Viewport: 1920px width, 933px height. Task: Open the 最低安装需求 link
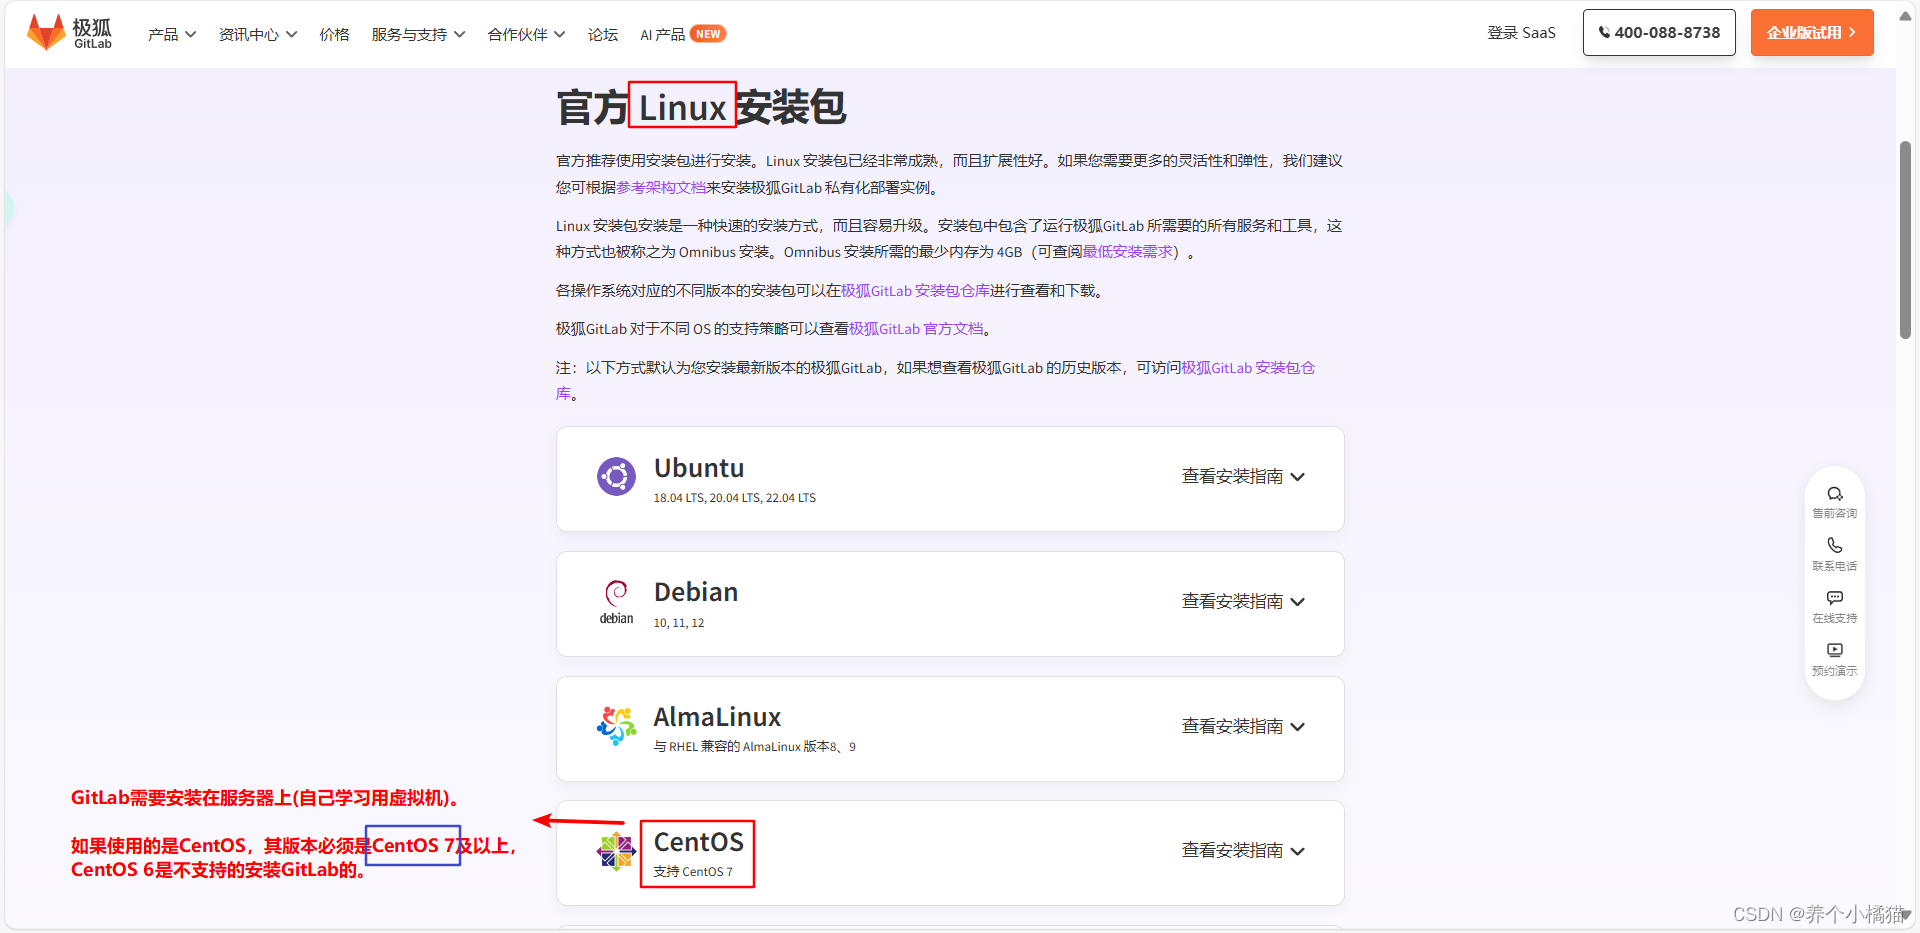[1128, 252]
